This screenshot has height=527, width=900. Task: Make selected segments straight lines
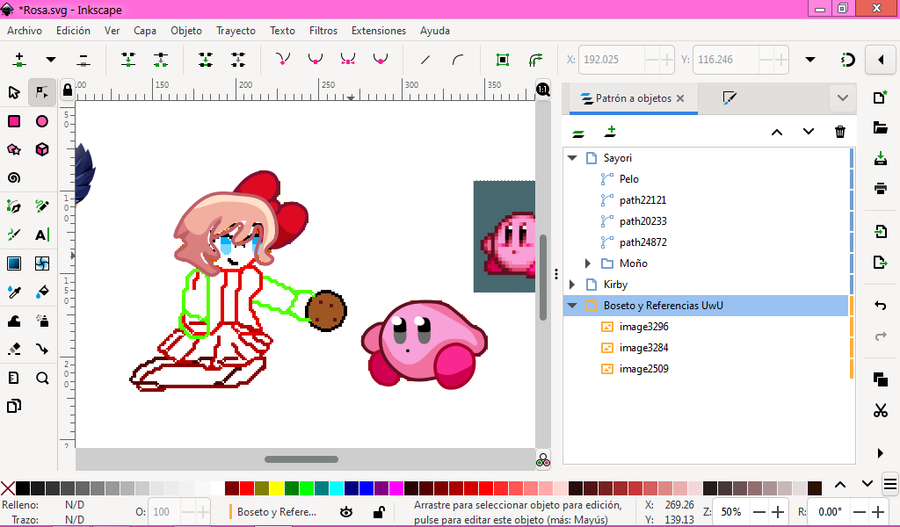click(x=425, y=59)
